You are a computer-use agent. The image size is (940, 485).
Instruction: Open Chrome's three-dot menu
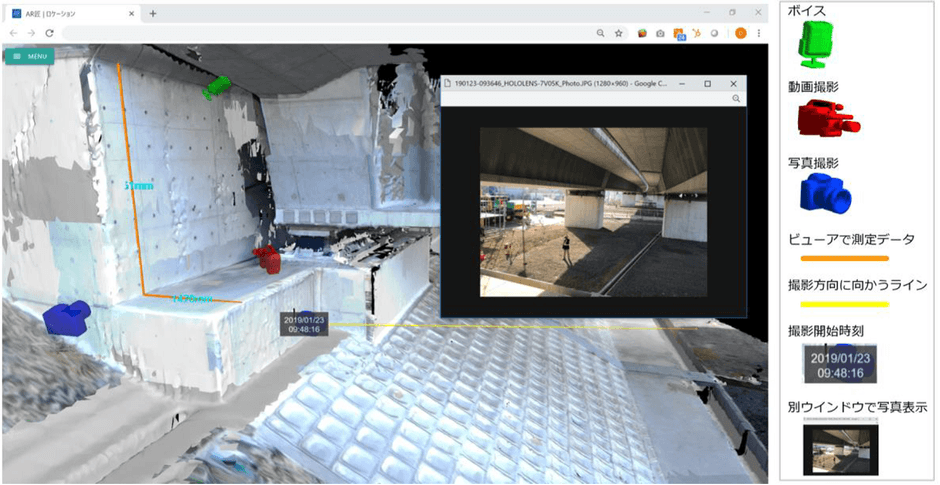coord(758,33)
